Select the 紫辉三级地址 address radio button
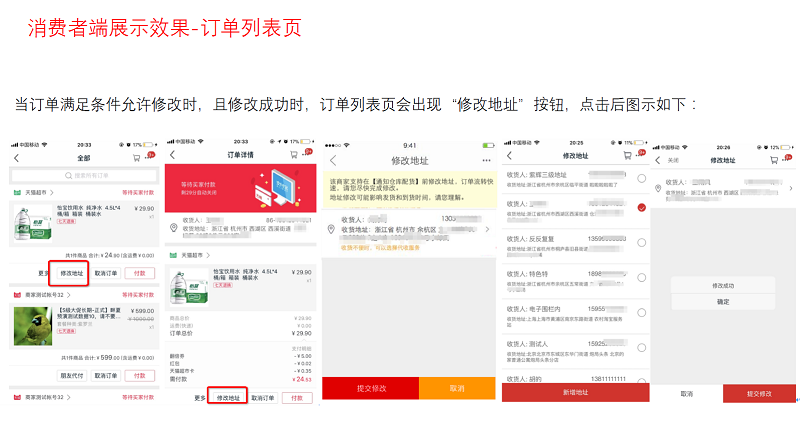Viewport: 800px width, 439px height. click(641, 178)
